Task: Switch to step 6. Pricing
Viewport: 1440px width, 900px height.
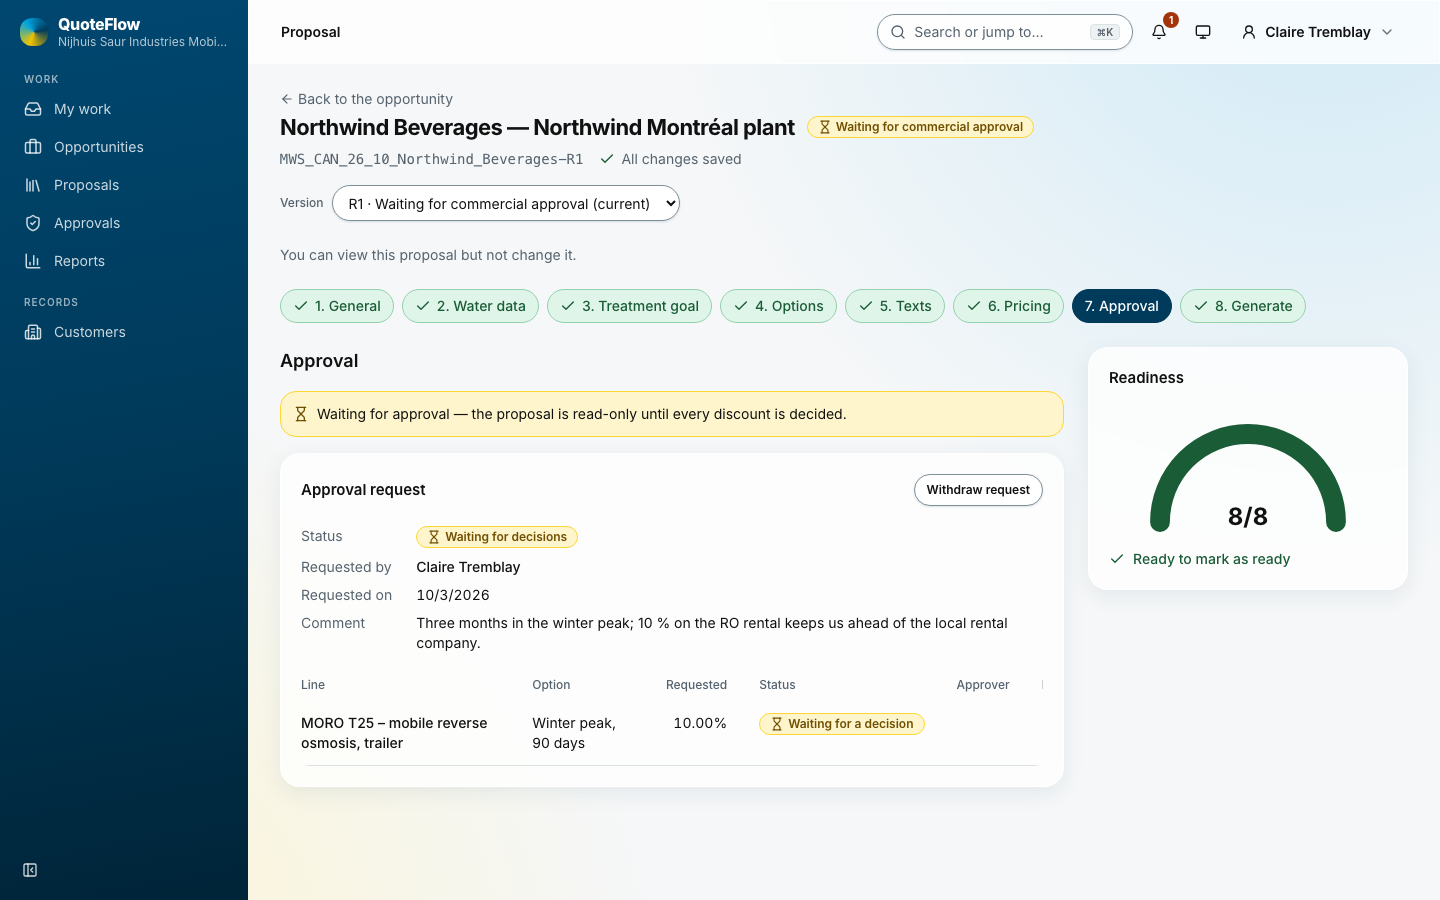Action: [1008, 306]
